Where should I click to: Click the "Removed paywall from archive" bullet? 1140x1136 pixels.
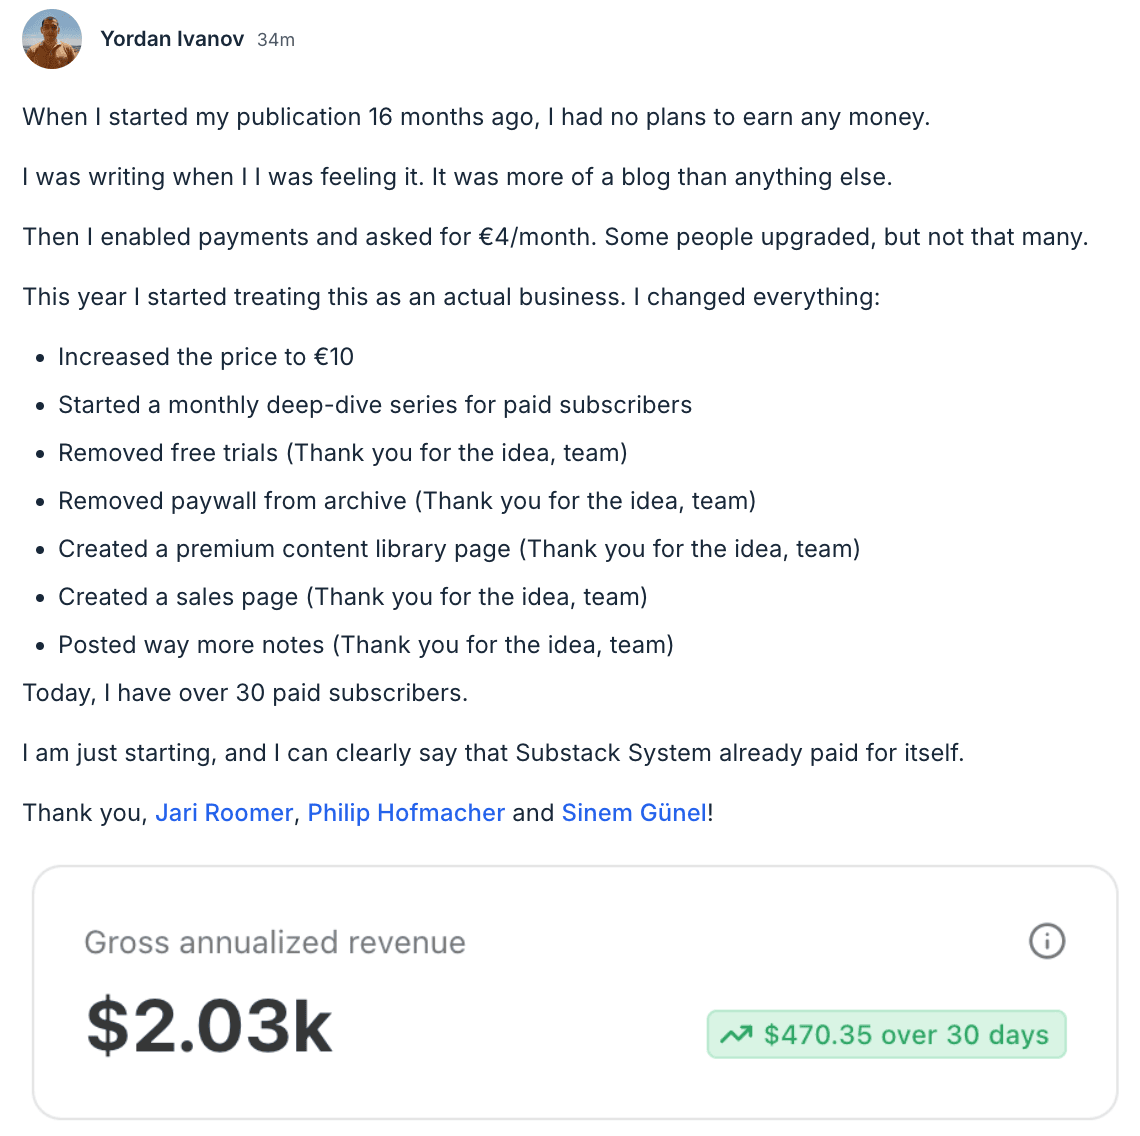[x=407, y=501]
